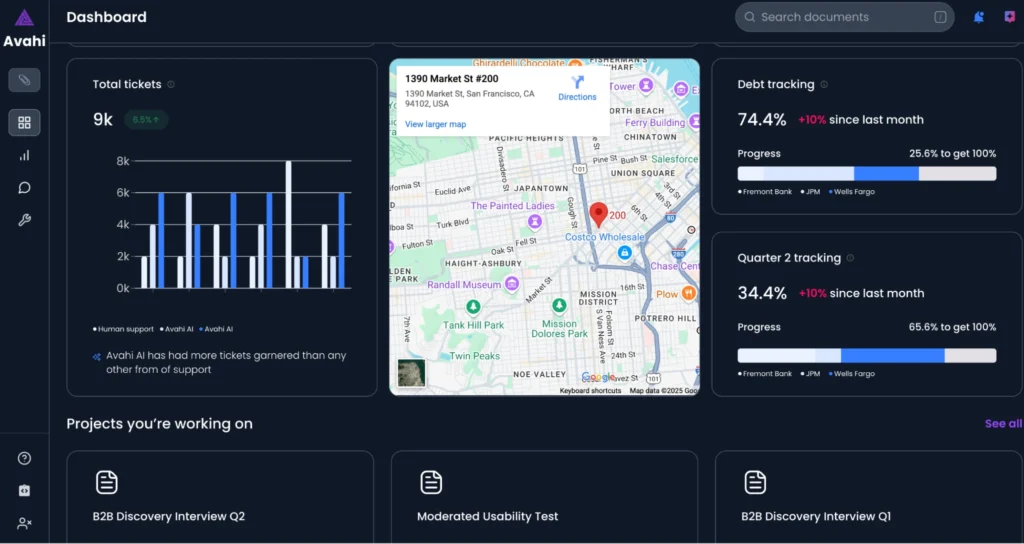Click the 34.4% quarter 2 value
Screen dimensions: 1024x544
click(762, 293)
